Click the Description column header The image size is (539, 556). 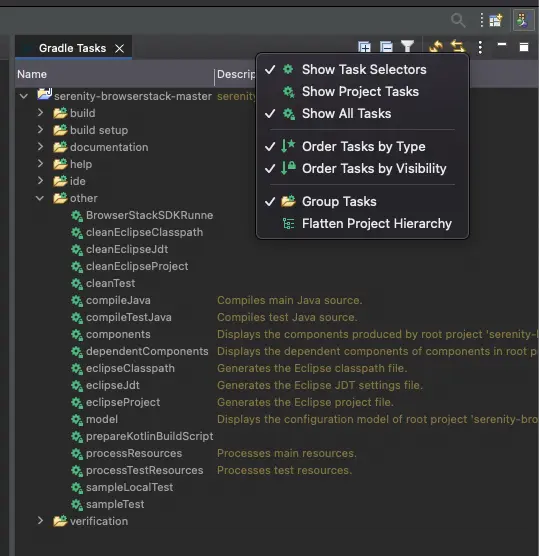pos(236,74)
